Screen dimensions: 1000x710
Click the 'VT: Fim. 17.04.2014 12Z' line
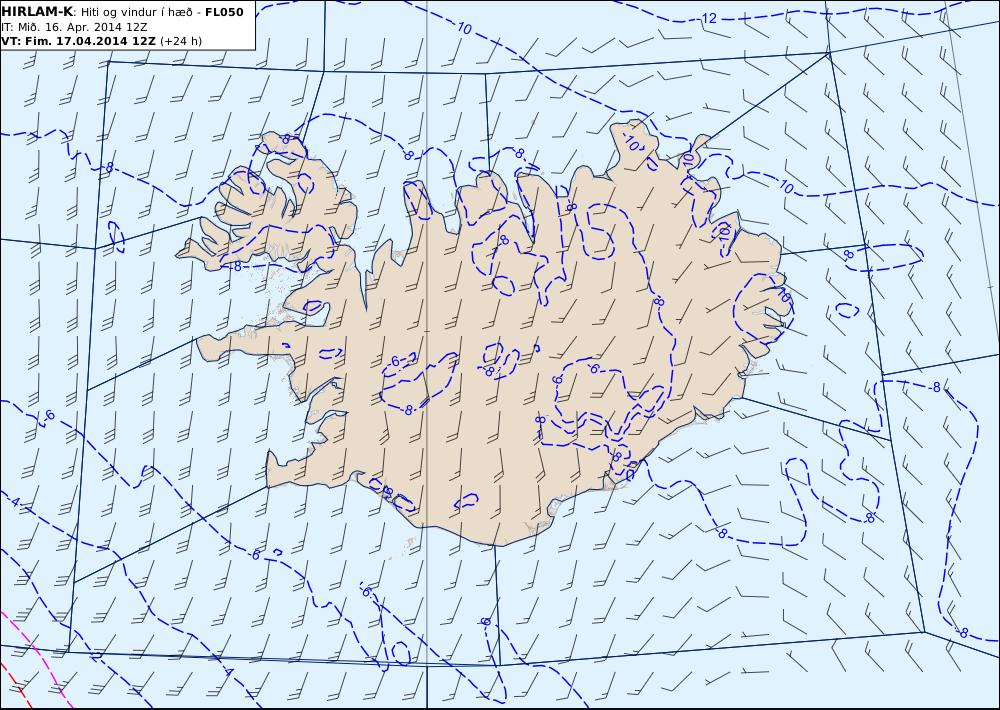tap(78, 41)
